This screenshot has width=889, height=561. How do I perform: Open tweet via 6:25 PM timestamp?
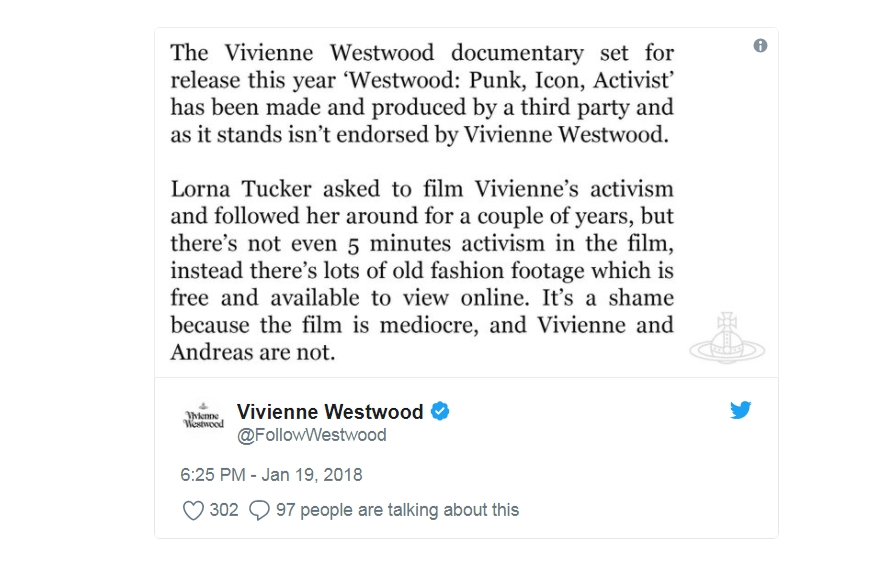[x=213, y=475]
